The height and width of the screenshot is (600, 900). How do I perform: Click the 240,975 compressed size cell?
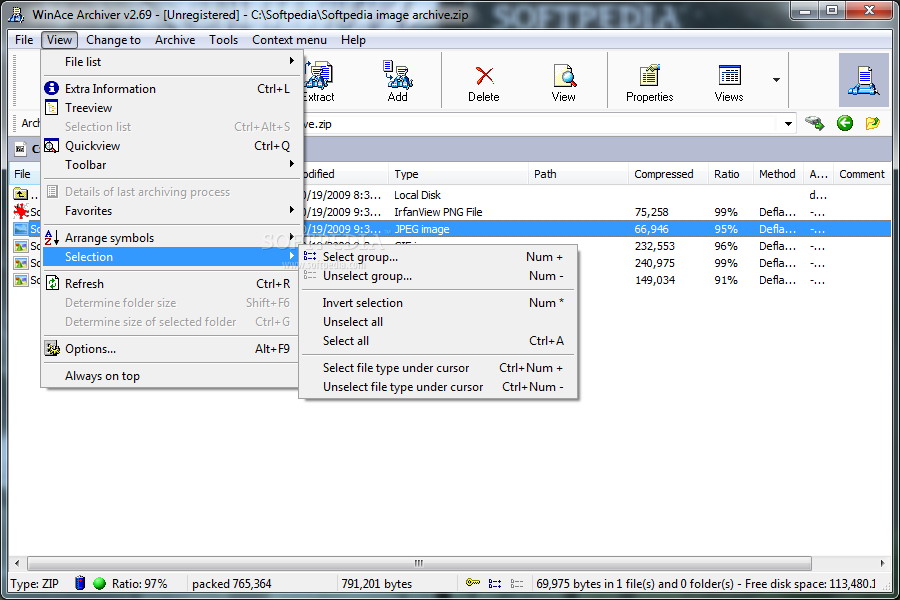tap(655, 263)
